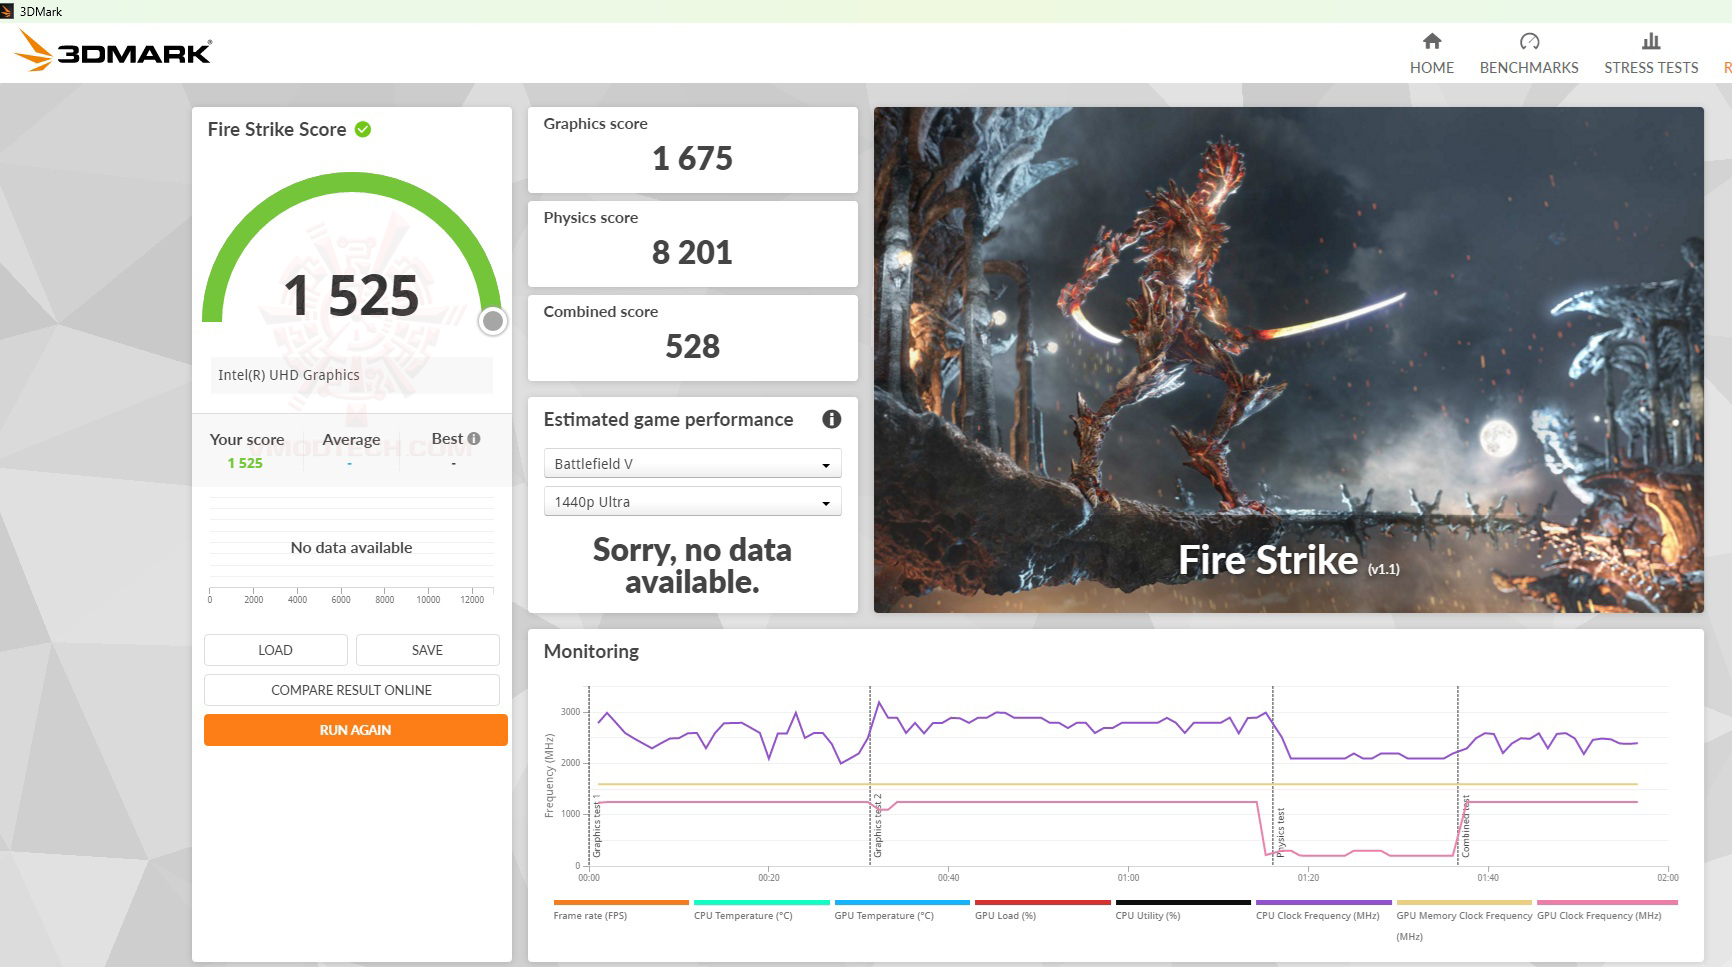Click the Physics test chart marker
The width and height of the screenshot is (1732, 967).
[x=1280, y=833]
